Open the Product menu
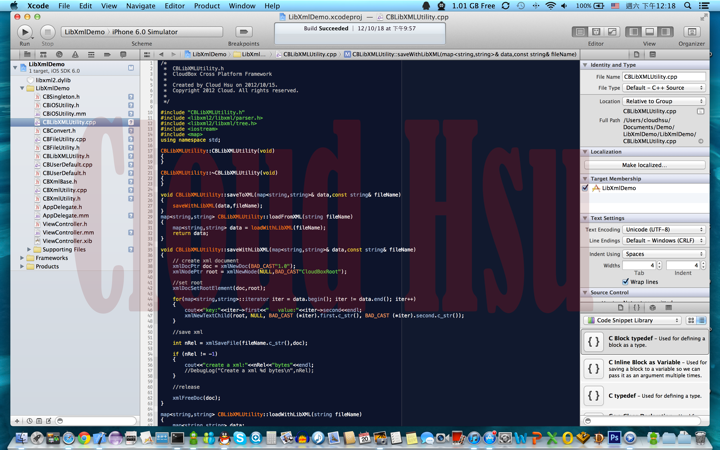Screen dimensions: 720x450 [207, 6]
